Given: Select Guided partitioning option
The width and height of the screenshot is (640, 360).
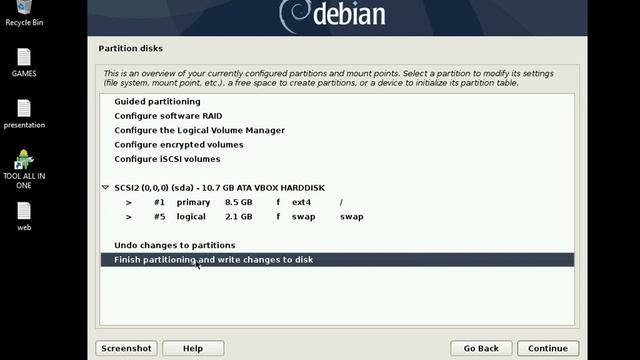Looking at the screenshot, I should (337, 102).
